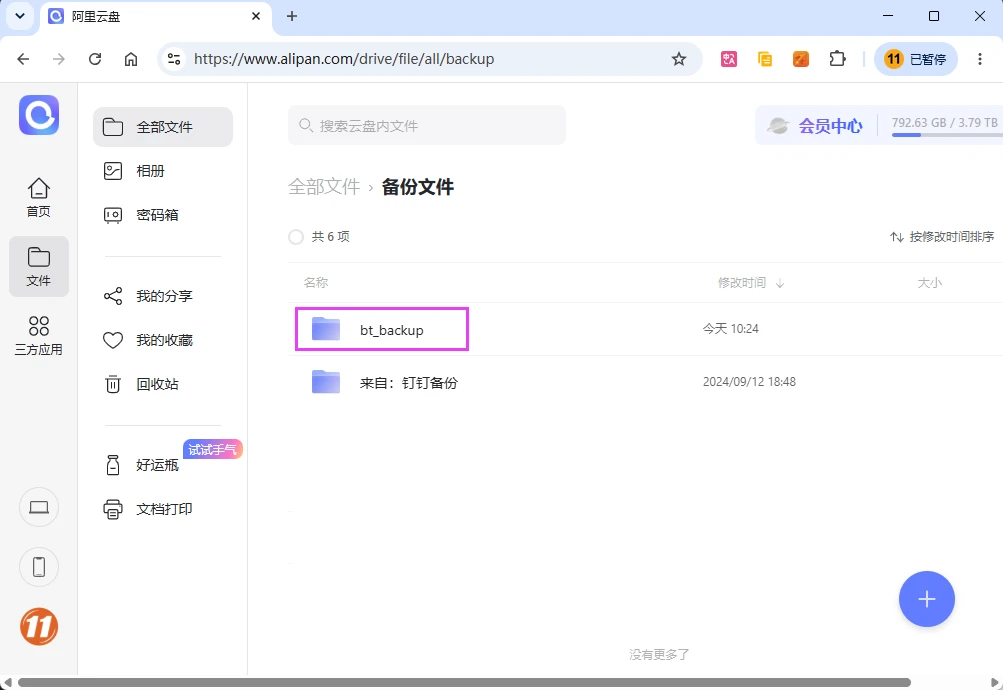Click site info icon in address bar
Screen dimensions: 1003x690
click(x=173, y=59)
